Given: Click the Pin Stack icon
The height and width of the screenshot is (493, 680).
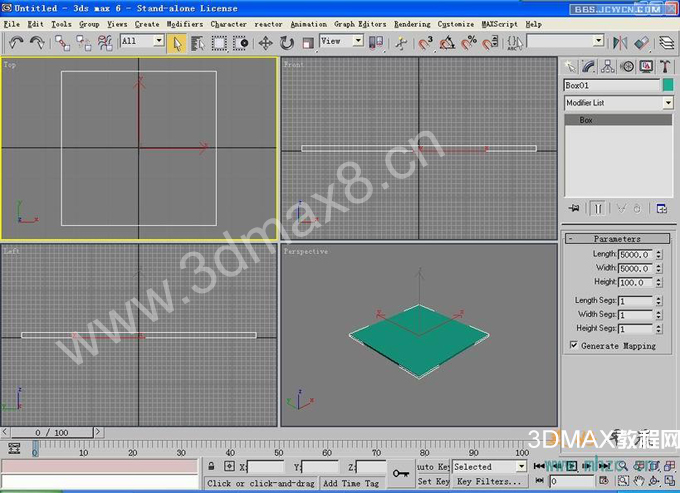Looking at the screenshot, I should point(574,208).
